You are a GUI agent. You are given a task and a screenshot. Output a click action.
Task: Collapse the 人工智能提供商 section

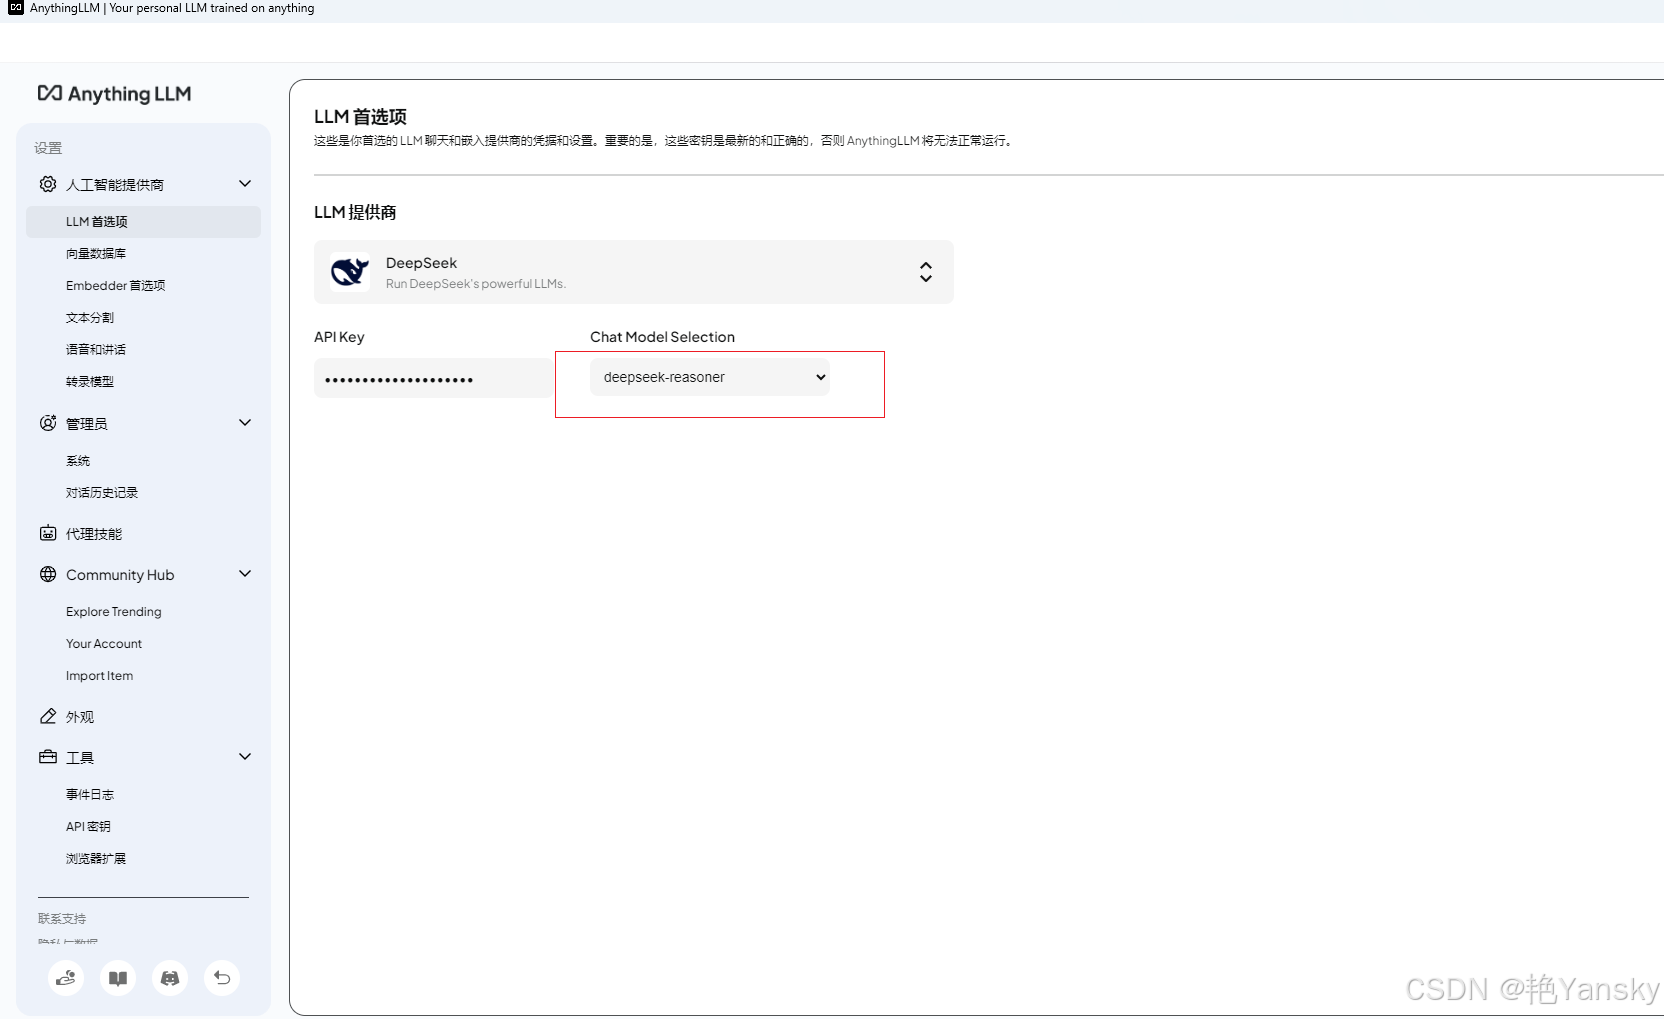coord(244,183)
